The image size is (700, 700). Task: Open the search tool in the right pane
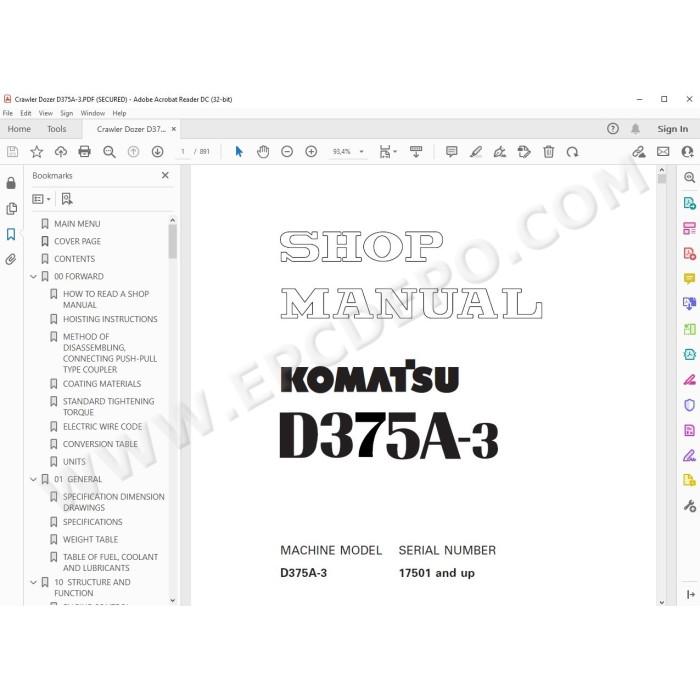tap(689, 177)
